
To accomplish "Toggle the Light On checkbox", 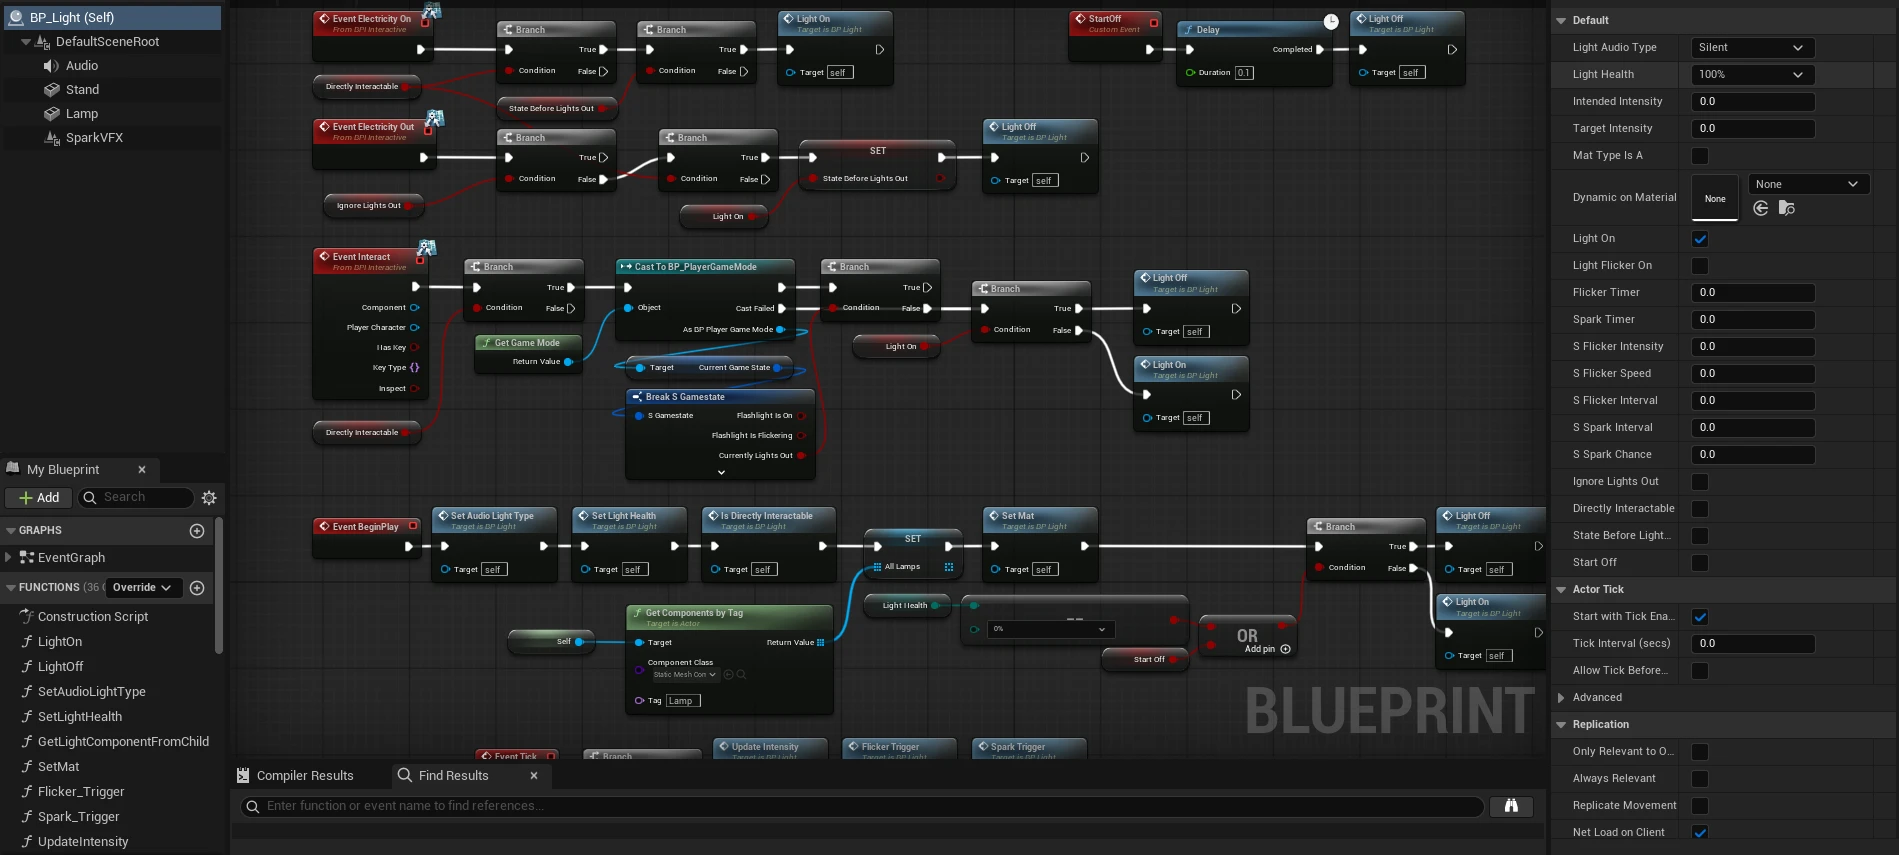I will coord(1700,239).
